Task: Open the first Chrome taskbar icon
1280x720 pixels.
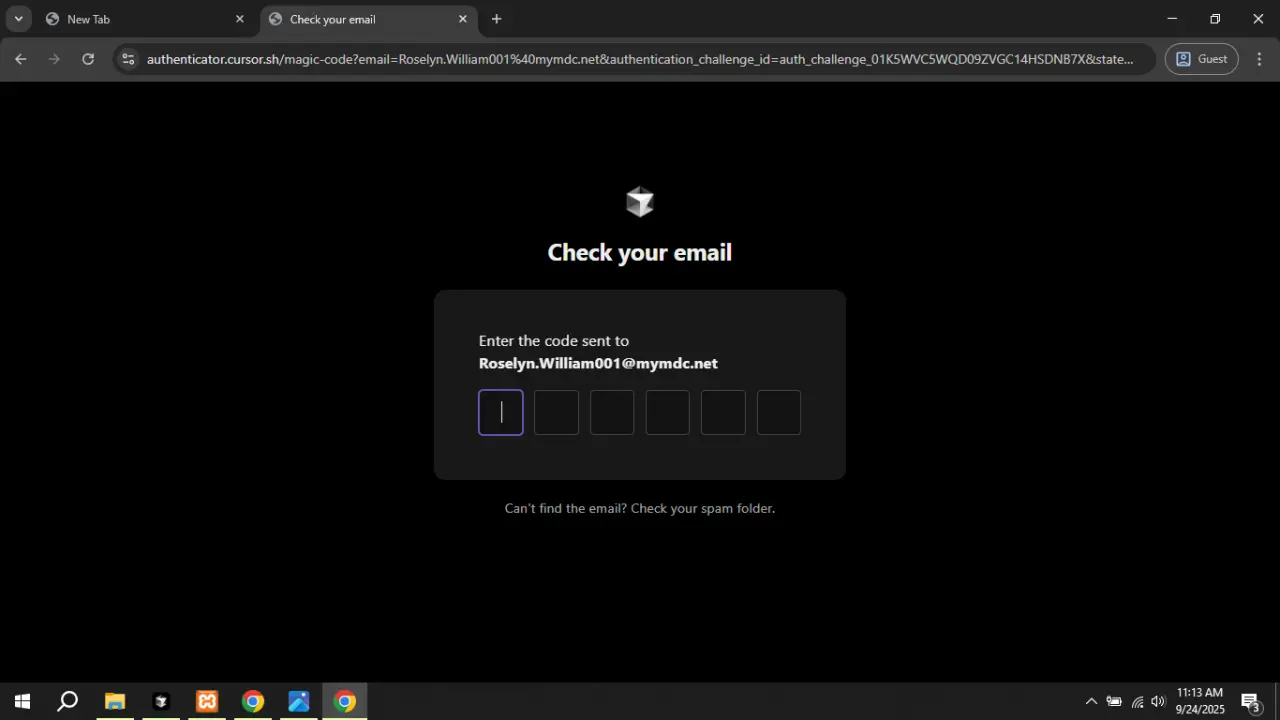Action: coord(252,701)
